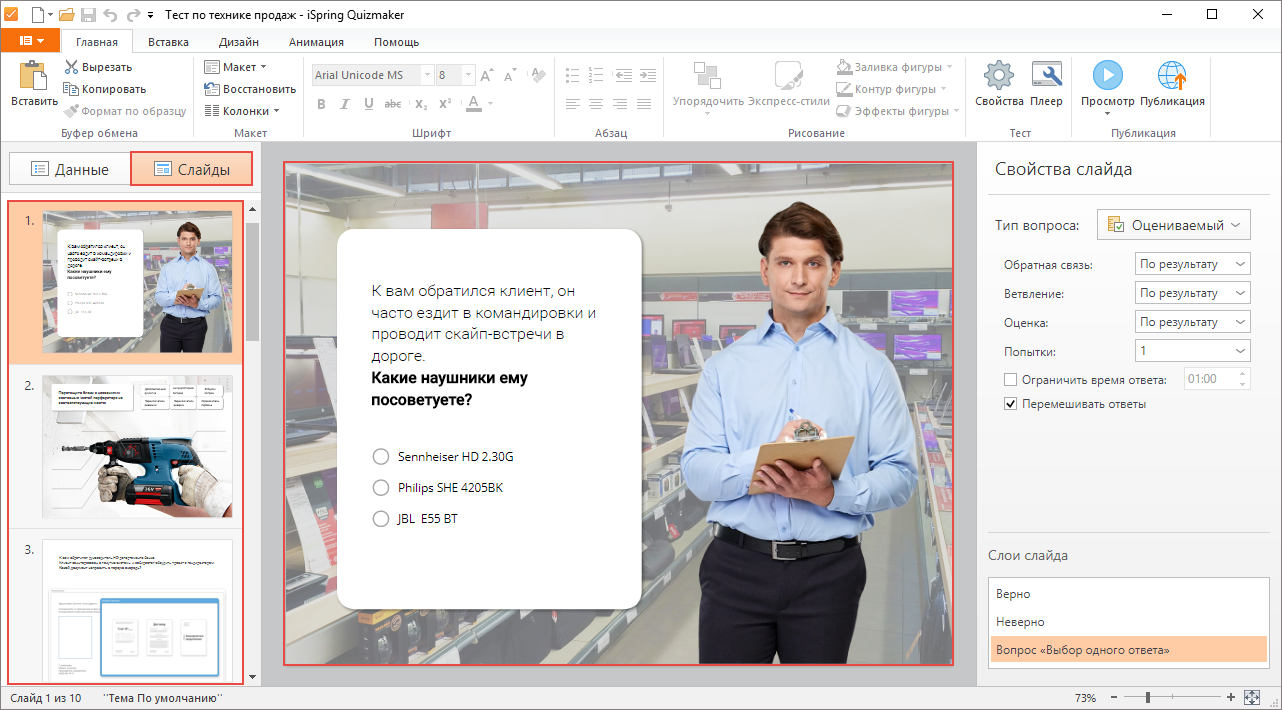This screenshot has height=710, width=1282.
Task: Align text right
Action: tap(622, 104)
